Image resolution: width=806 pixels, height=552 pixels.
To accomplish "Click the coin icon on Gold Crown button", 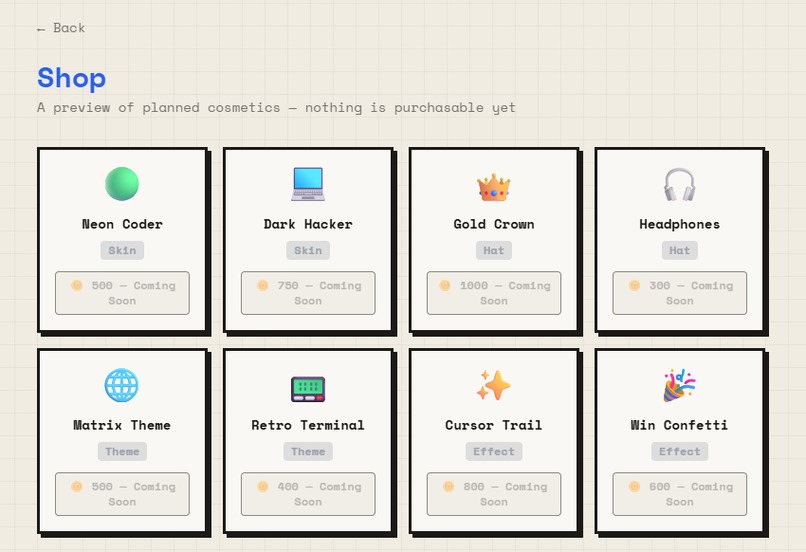I will 445,285.
